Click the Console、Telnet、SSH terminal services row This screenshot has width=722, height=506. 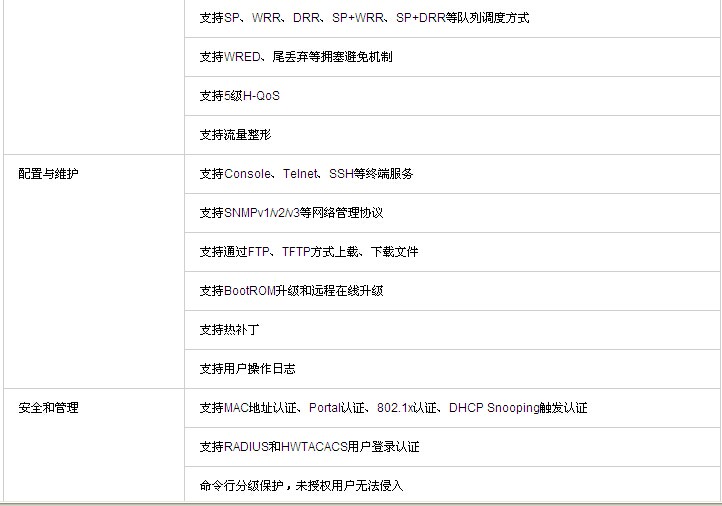coord(306,174)
